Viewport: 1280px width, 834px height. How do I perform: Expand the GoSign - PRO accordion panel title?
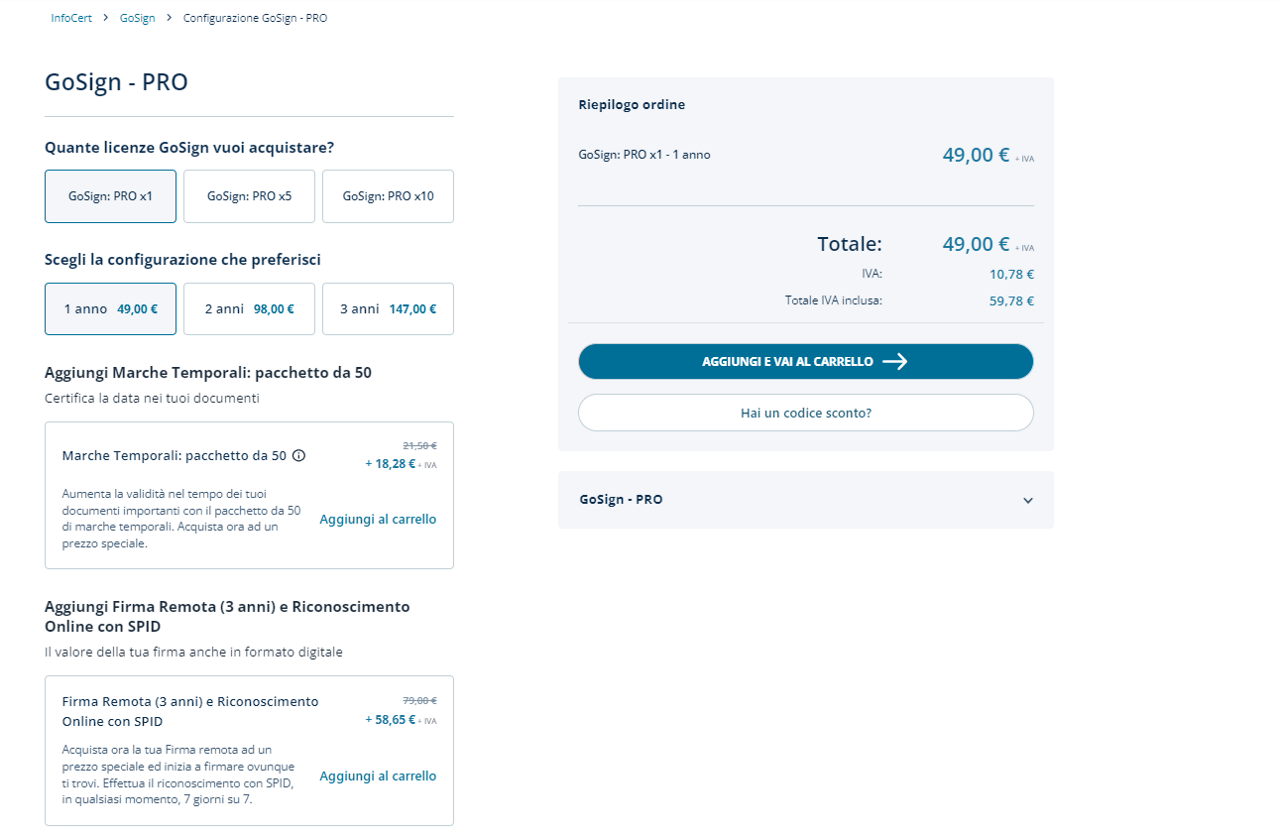621,500
